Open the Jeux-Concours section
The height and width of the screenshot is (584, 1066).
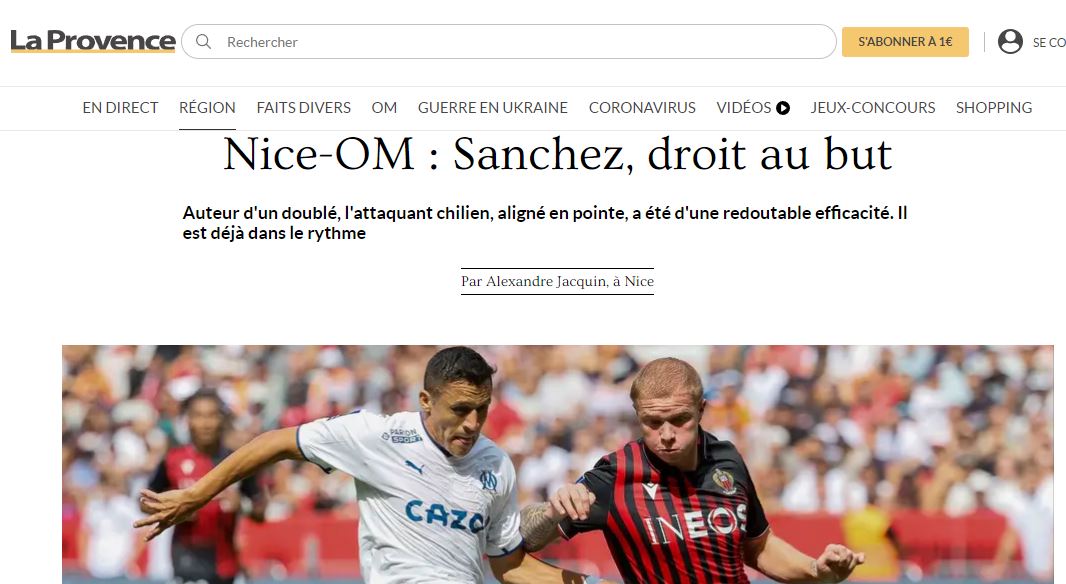873,107
